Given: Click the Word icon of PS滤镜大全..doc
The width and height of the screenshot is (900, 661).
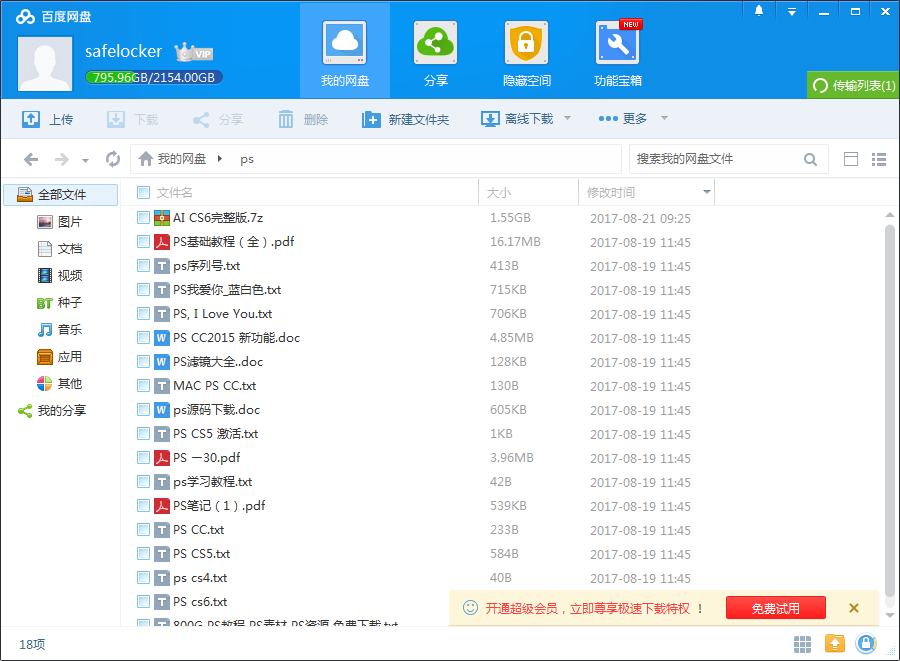Looking at the screenshot, I should pos(162,361).
